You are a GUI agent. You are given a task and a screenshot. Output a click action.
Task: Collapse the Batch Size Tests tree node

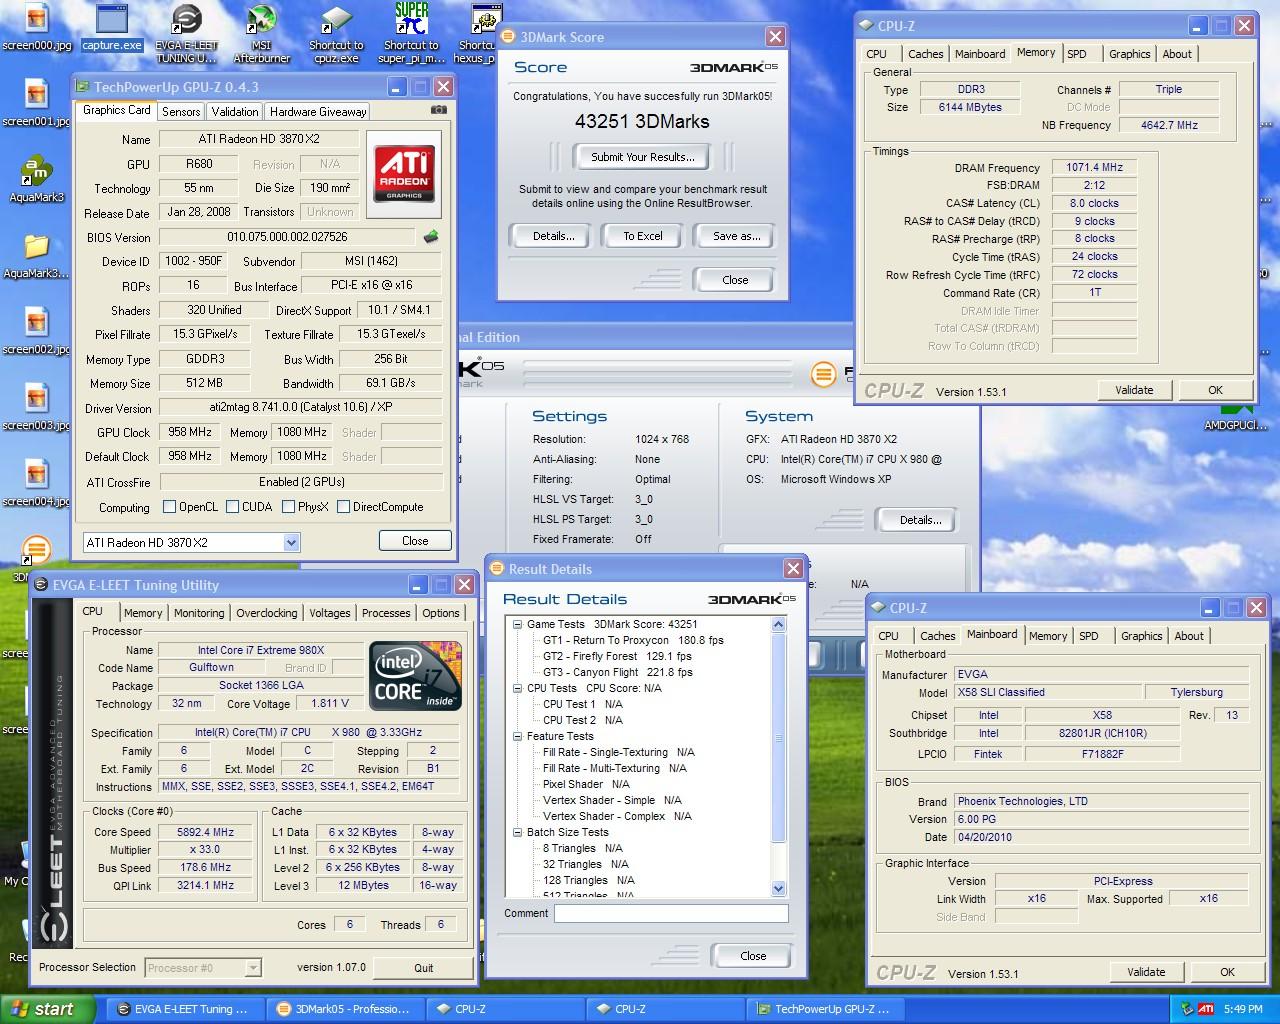tap(518, 832)
